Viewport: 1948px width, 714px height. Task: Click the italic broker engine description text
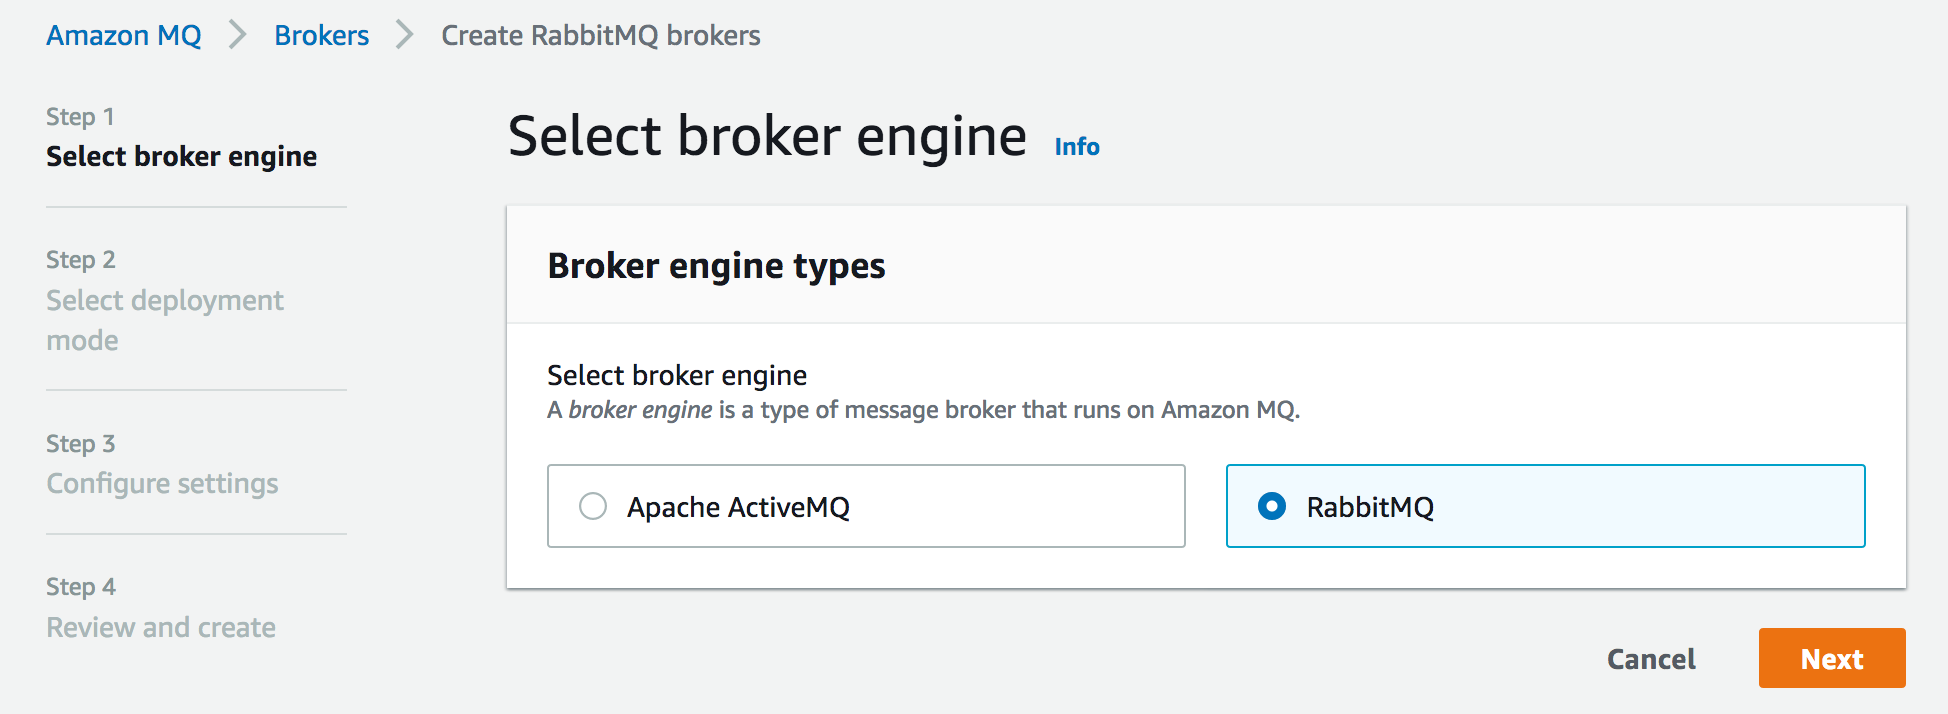coord(640,410)
